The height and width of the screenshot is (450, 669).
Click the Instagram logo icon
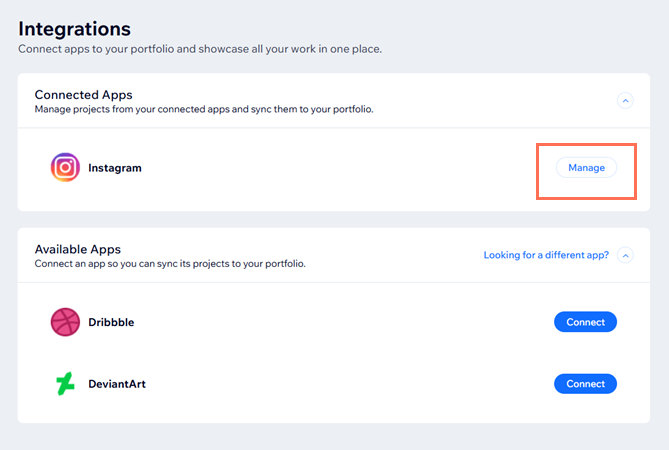[x=65, y=168]
